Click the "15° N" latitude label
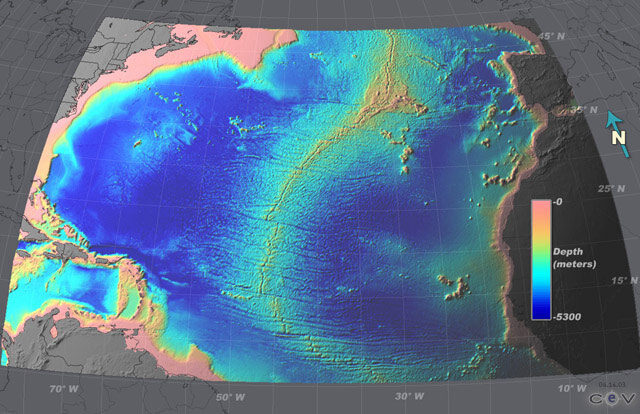The width and height of the screenshot is (640, 414). click(624, 280)
